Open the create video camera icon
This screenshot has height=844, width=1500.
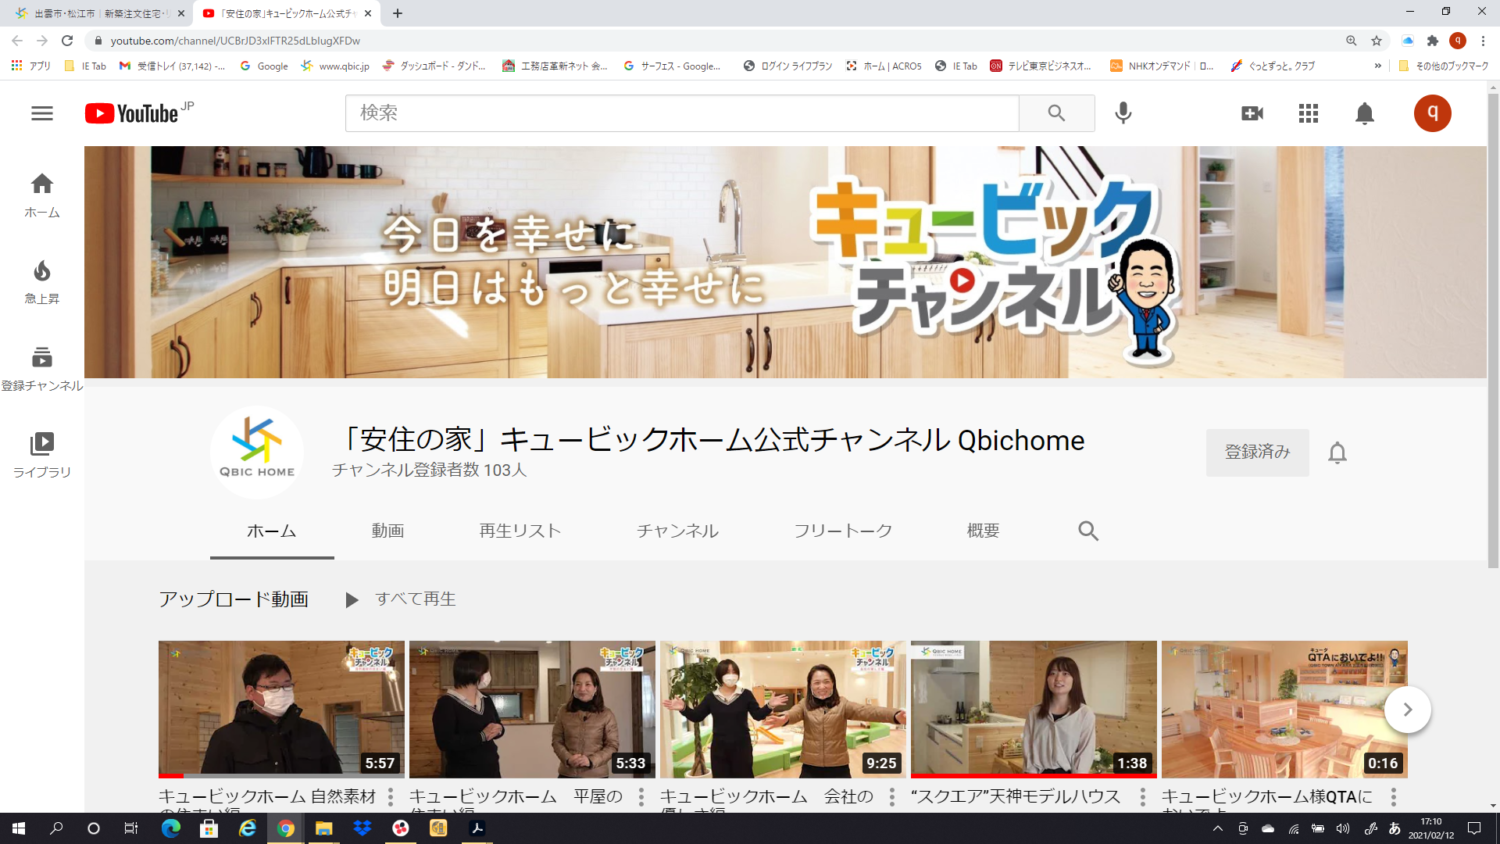pos(1252,113)
